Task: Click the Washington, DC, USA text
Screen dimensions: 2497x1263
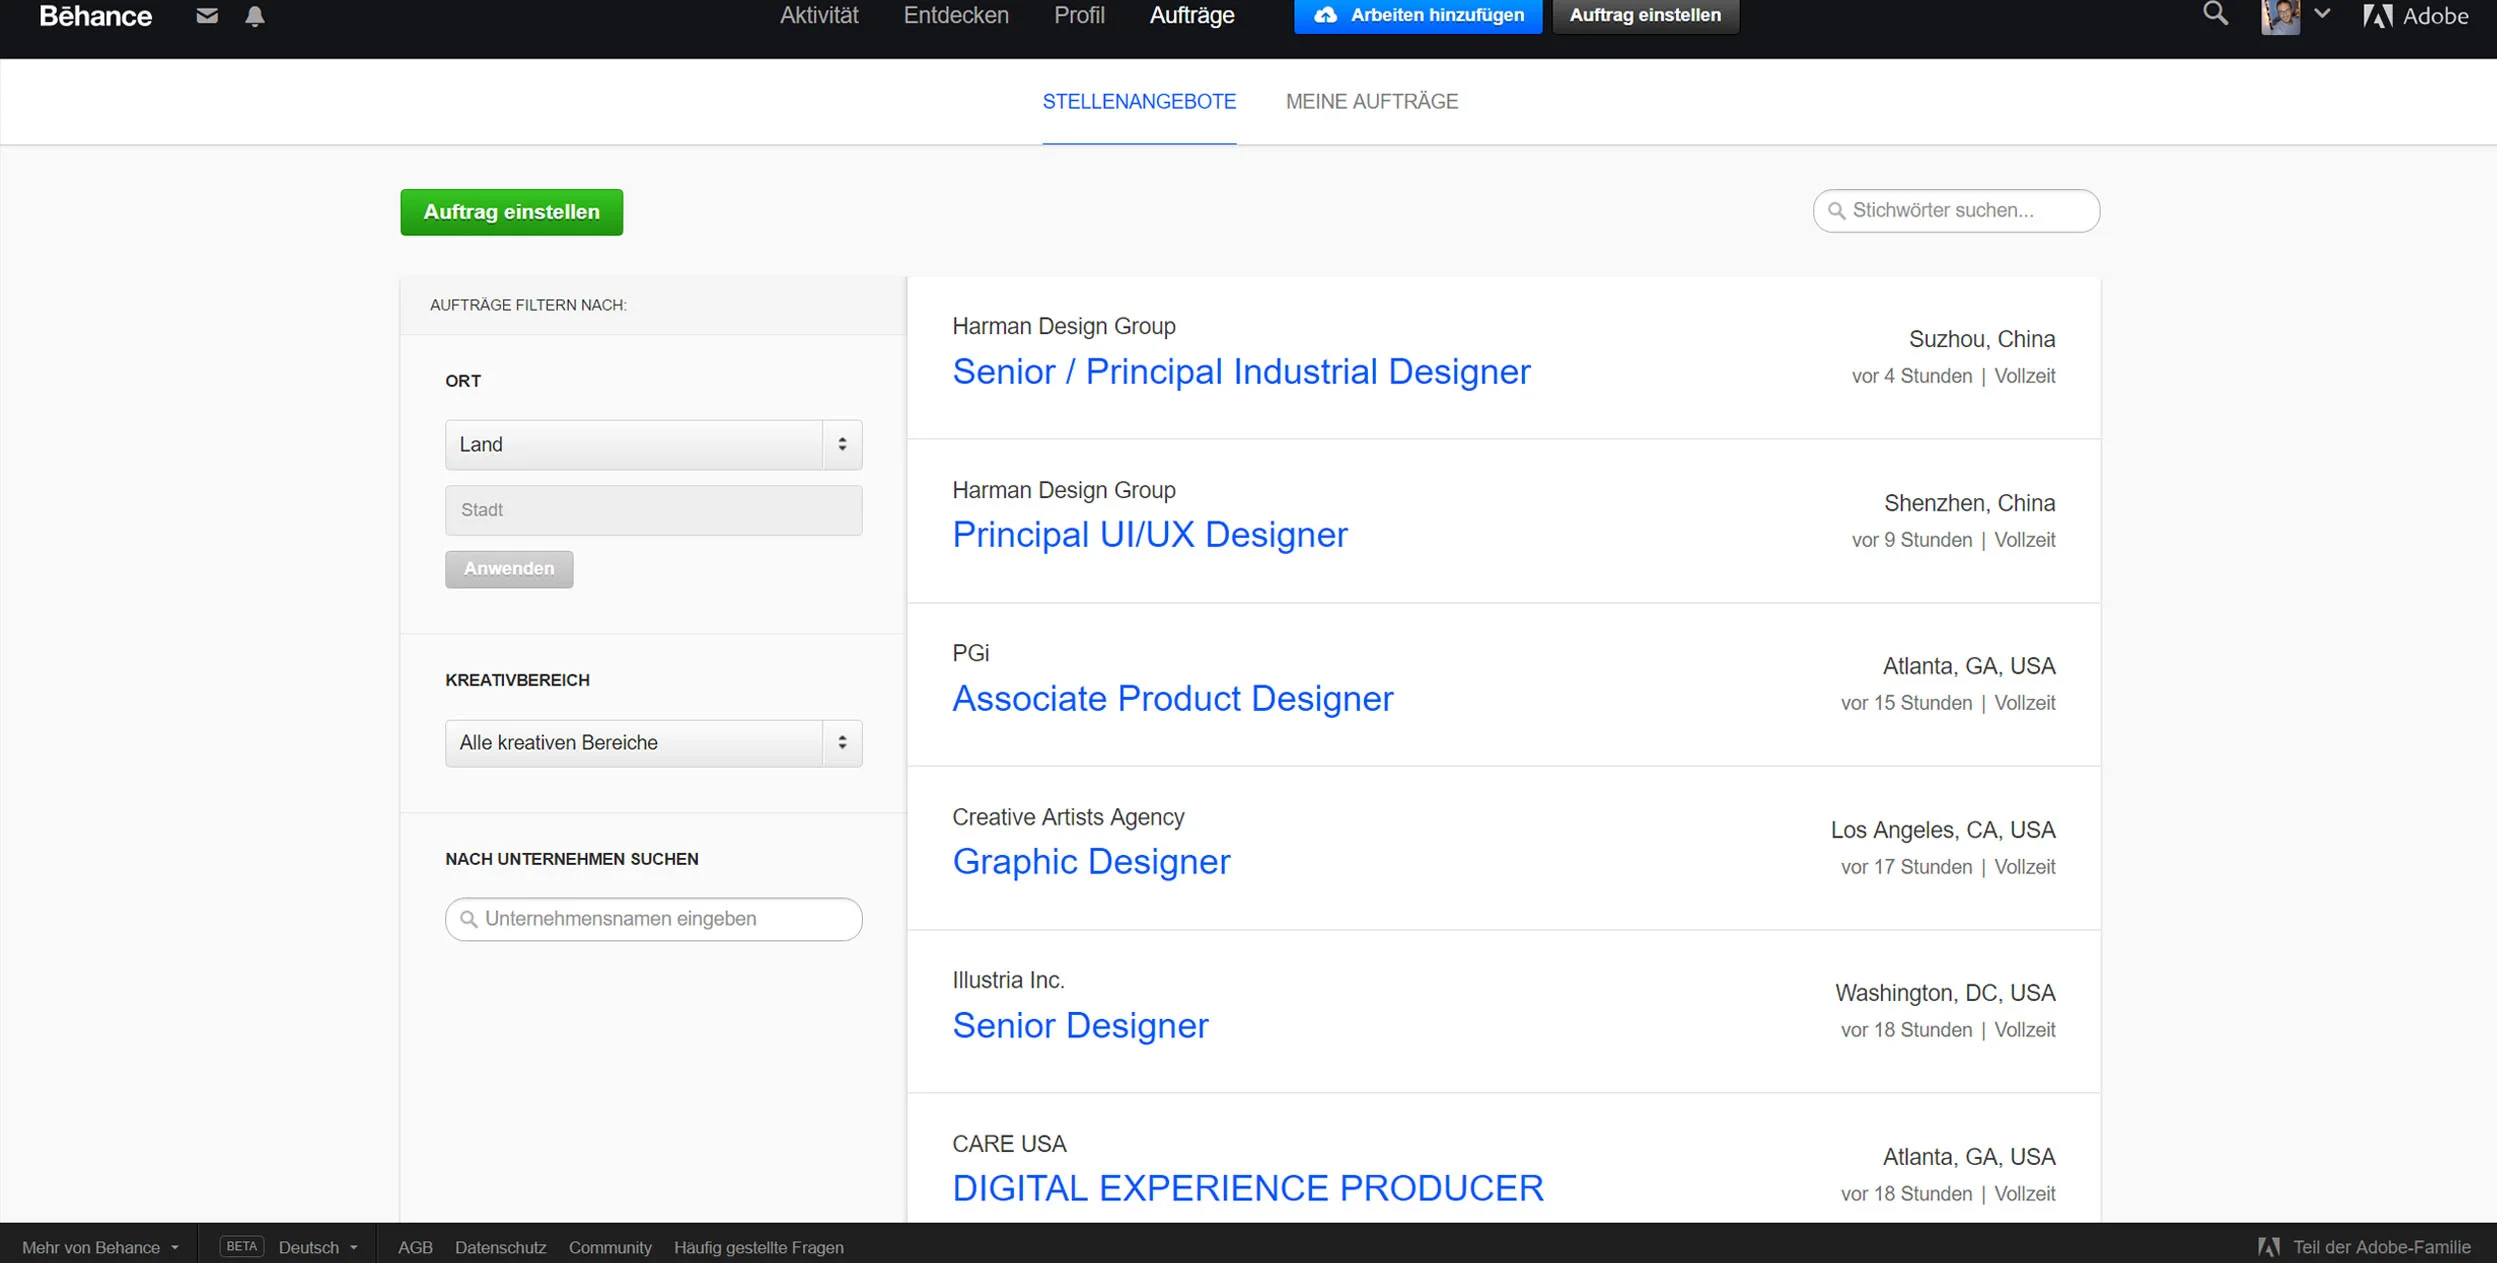Action: pos(1945,993)
